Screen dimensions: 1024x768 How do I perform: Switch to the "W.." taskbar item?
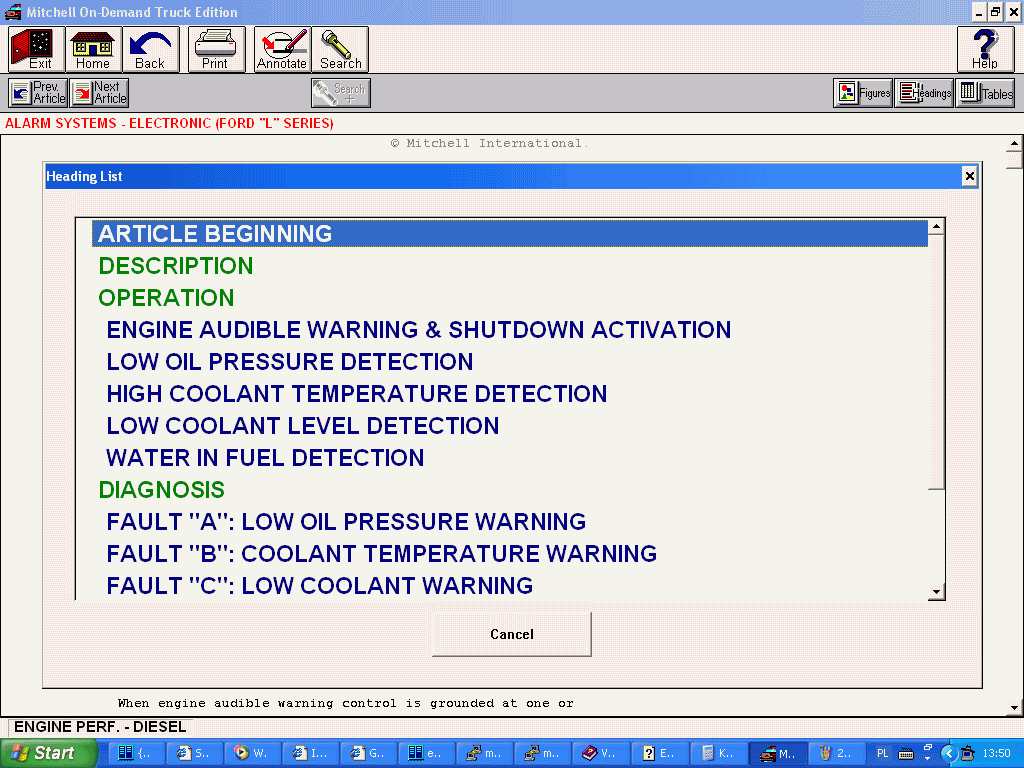coord(251,754)
